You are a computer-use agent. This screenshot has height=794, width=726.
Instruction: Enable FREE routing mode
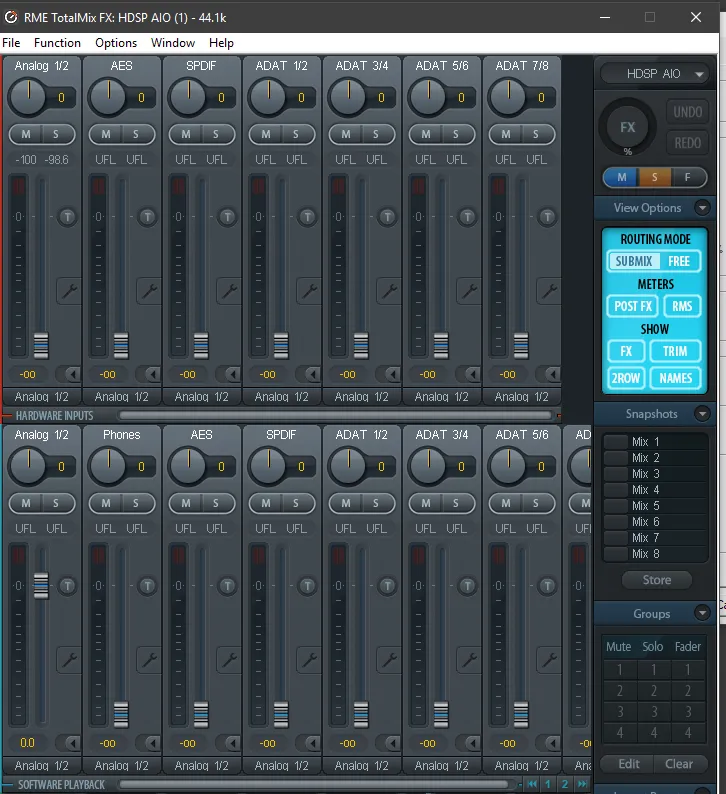[x=679, y=261]
